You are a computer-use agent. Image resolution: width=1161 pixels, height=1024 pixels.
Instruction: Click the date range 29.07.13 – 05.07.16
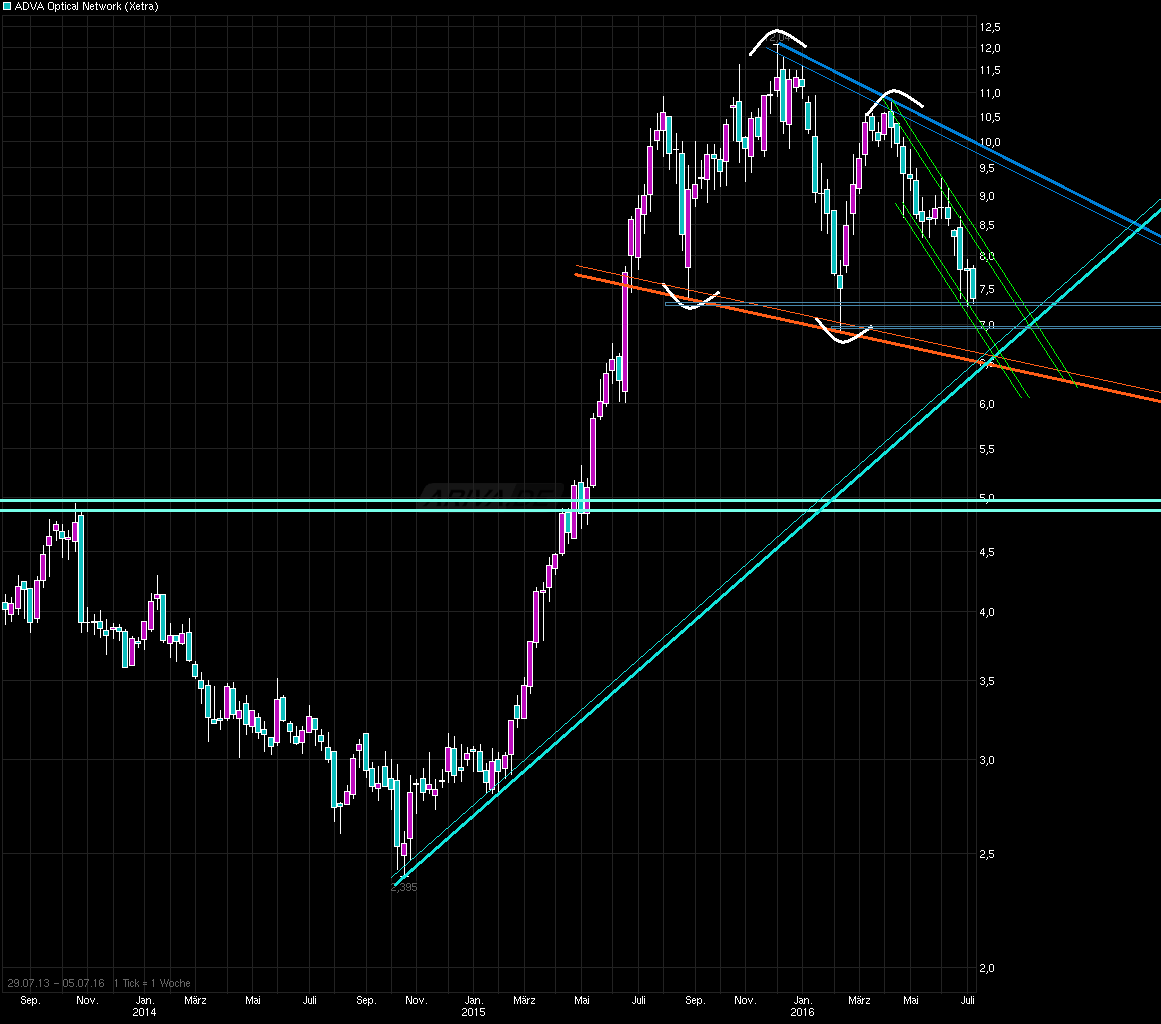click(x=56, y=983)
